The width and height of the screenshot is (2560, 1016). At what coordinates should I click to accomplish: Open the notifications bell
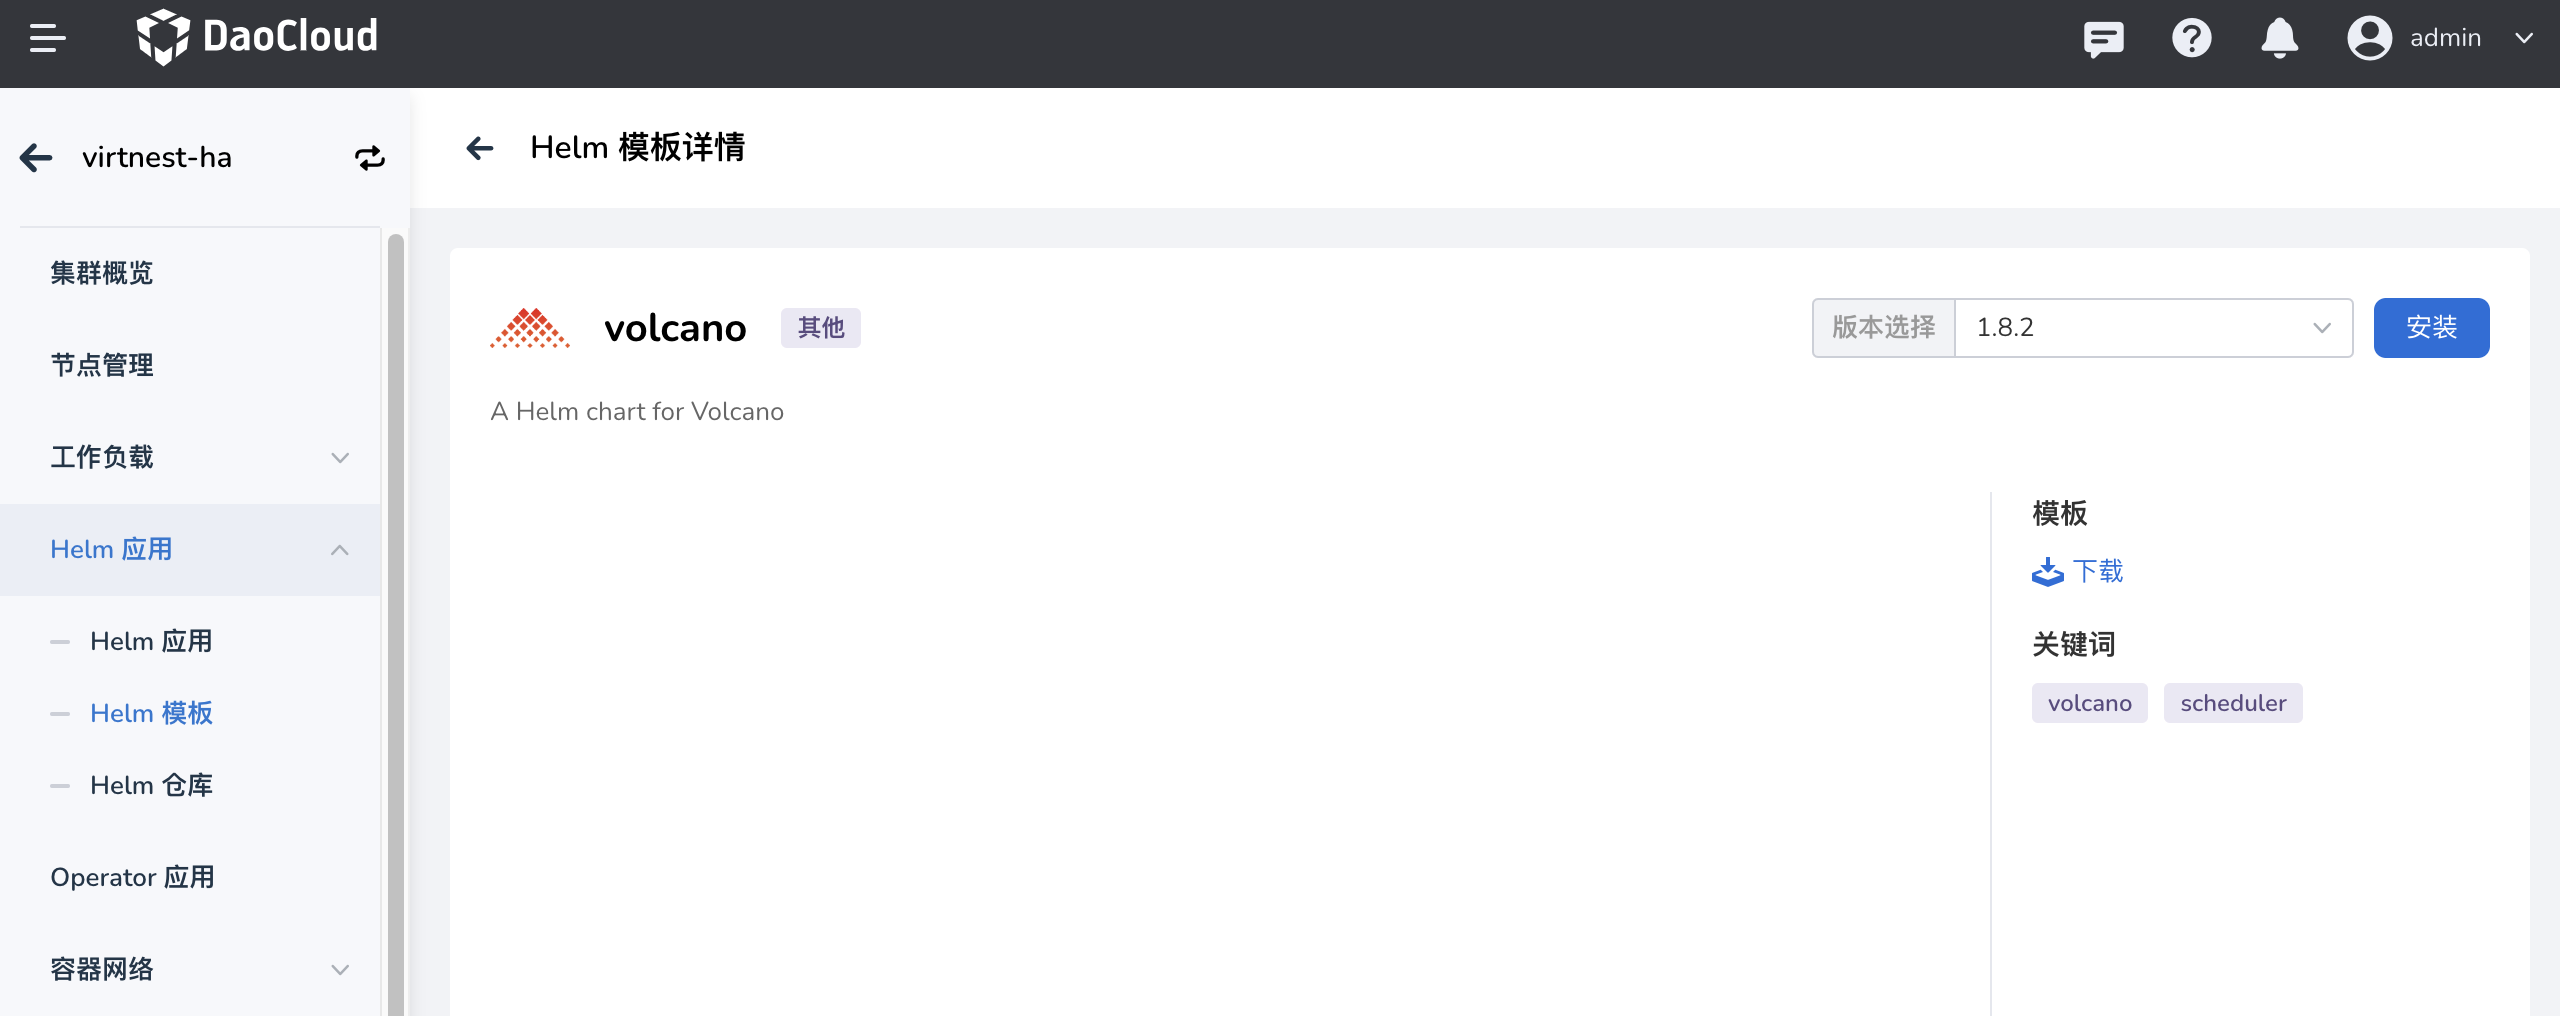(2279, 39)
